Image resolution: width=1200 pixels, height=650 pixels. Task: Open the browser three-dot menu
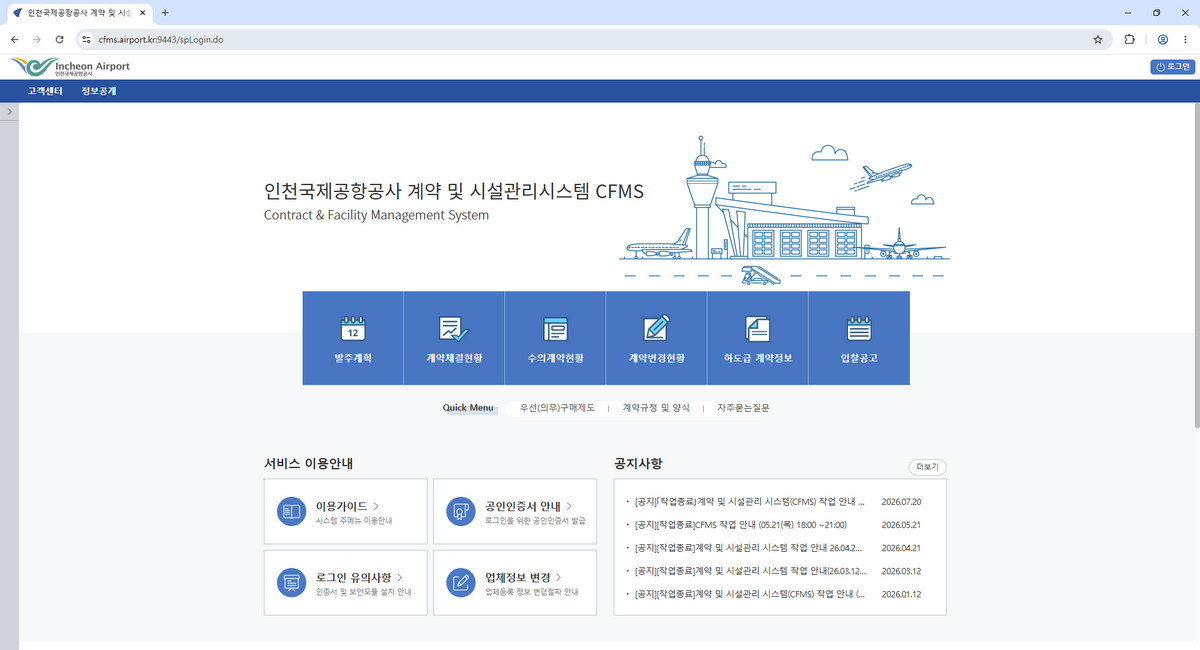[x=1186, y=39]
